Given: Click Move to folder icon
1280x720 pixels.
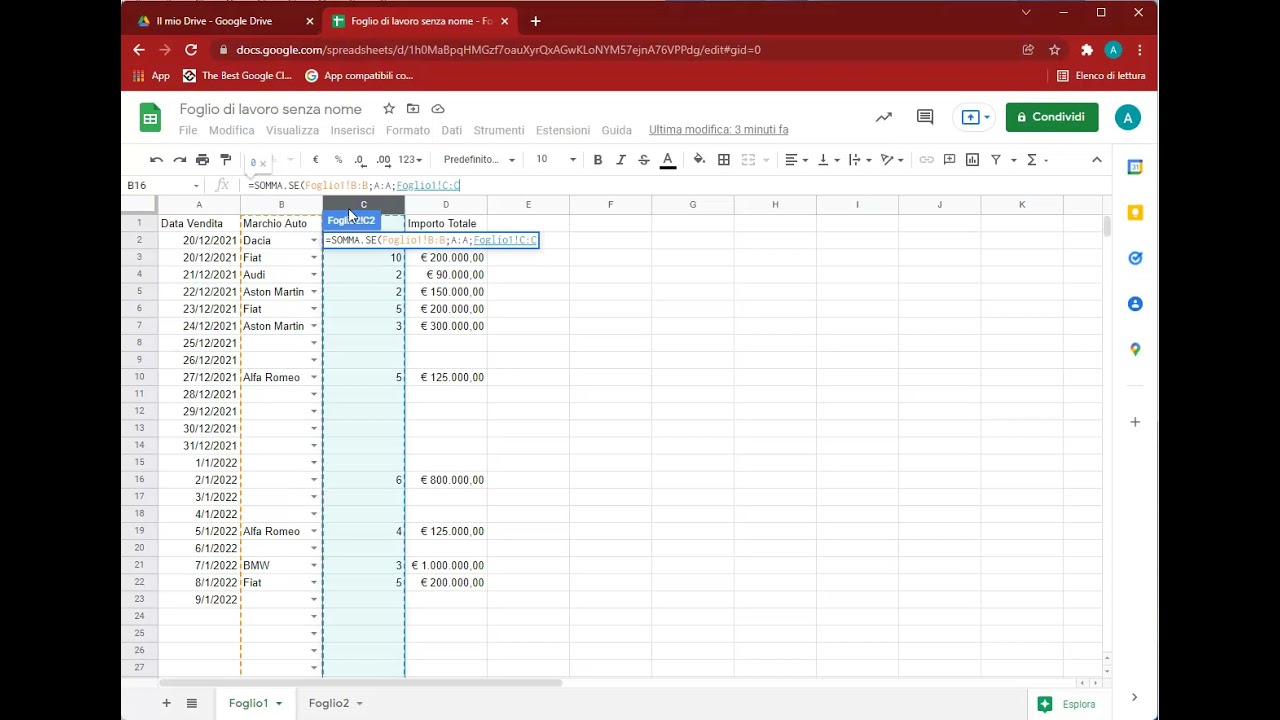Looking at the screenshot, I should [x=413, y=108].
